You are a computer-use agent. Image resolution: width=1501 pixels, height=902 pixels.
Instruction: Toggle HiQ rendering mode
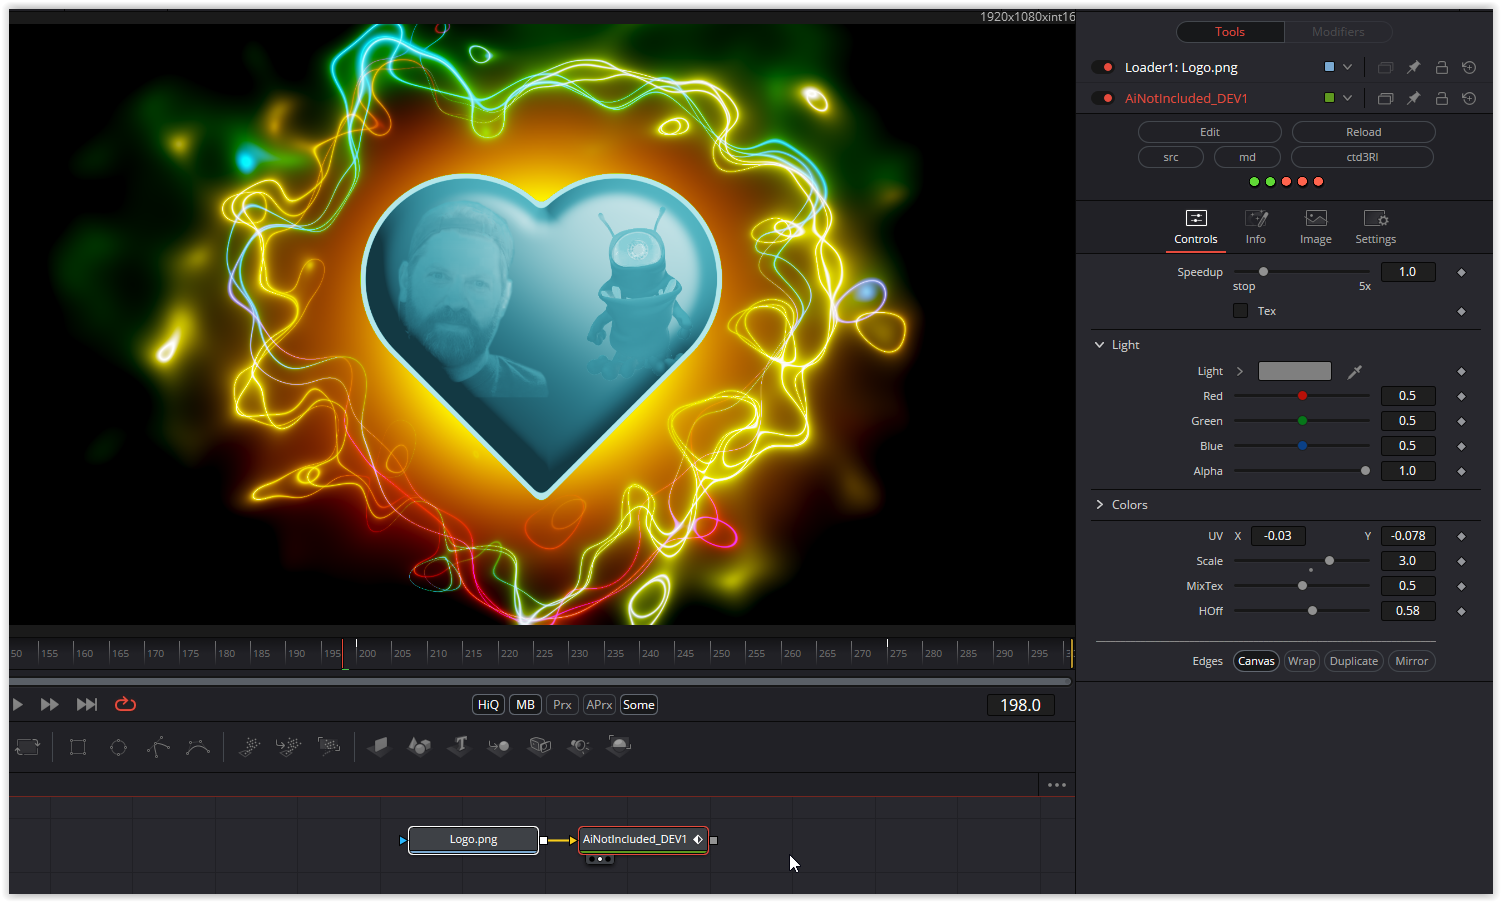488,705
